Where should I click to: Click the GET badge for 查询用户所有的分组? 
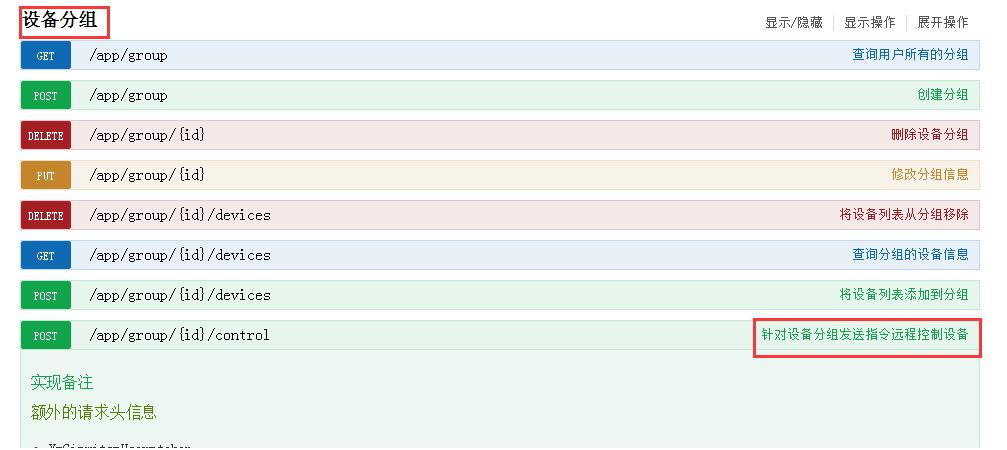click(x=46, y=56)
